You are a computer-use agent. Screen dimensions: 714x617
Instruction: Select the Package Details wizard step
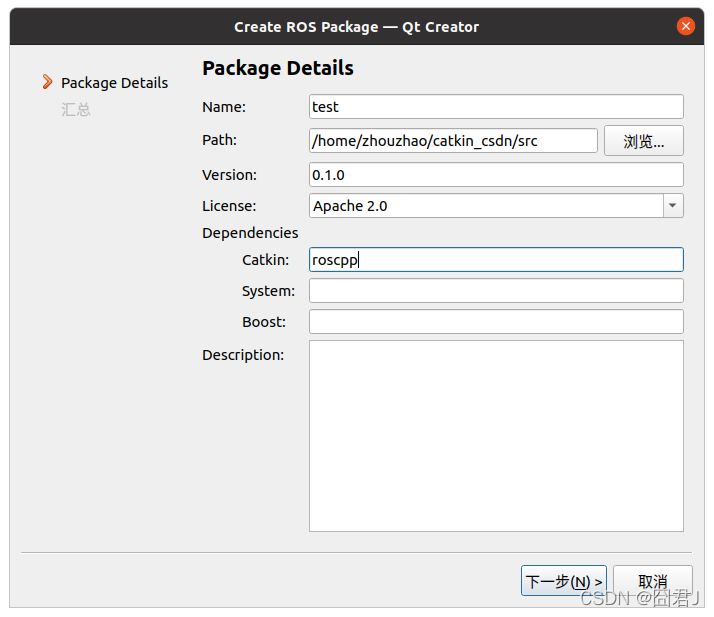(x=114, y=83)
